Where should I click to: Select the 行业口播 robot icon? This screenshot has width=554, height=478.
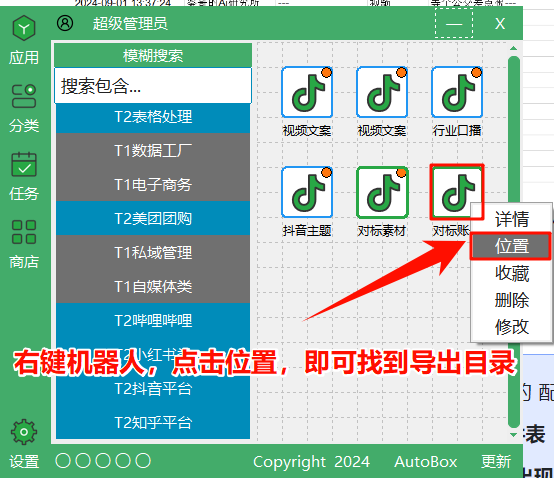click(x=456, y=92)
